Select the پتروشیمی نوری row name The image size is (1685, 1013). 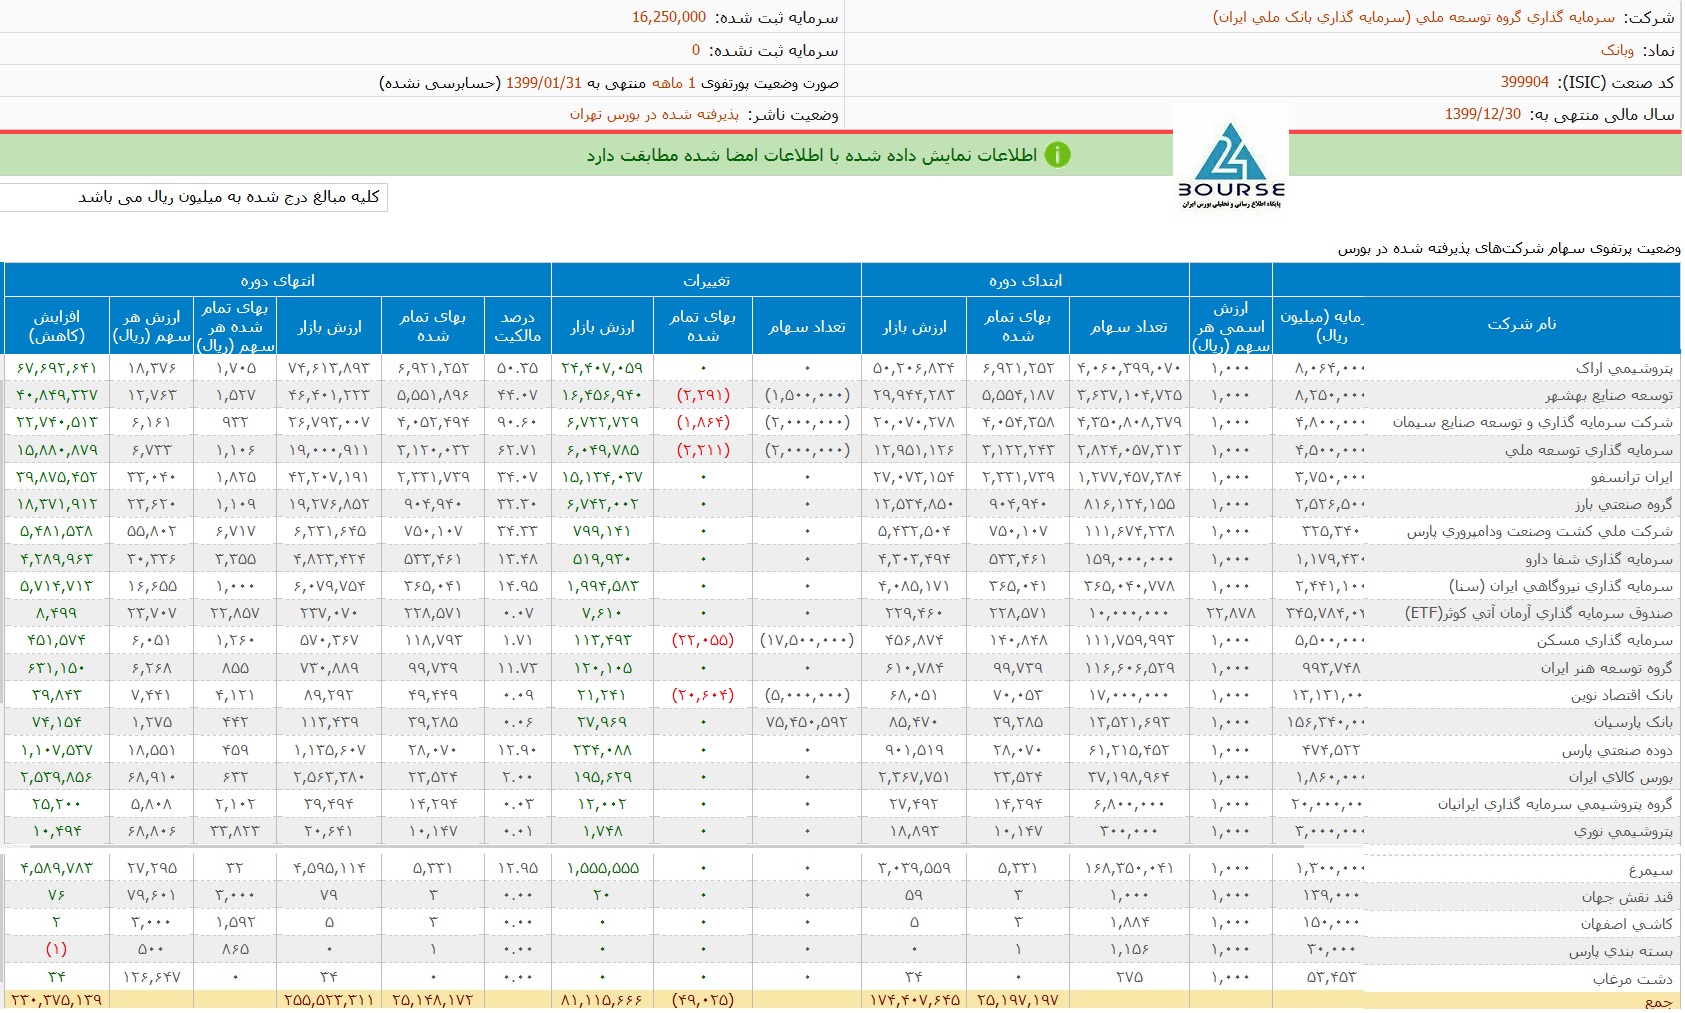(x=1622, y=831)
